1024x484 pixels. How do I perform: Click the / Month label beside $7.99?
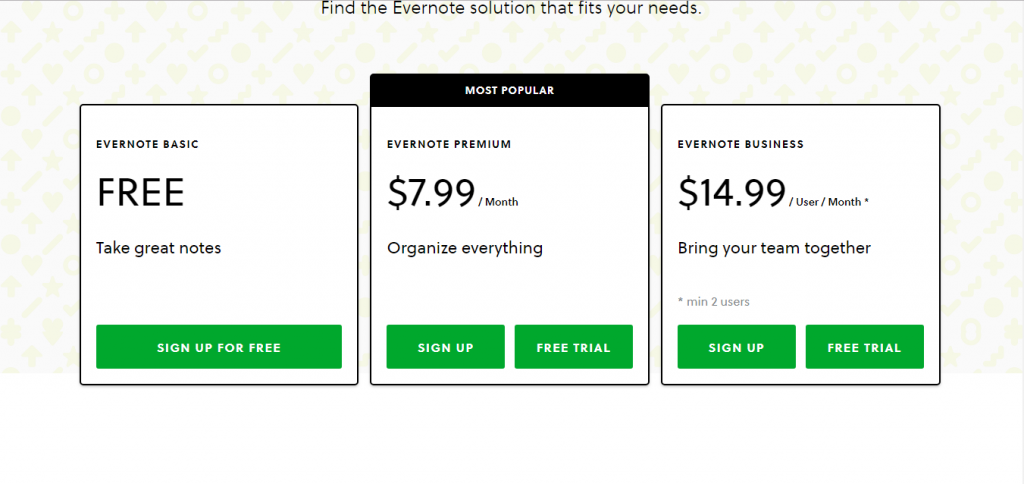click(498, 202)
